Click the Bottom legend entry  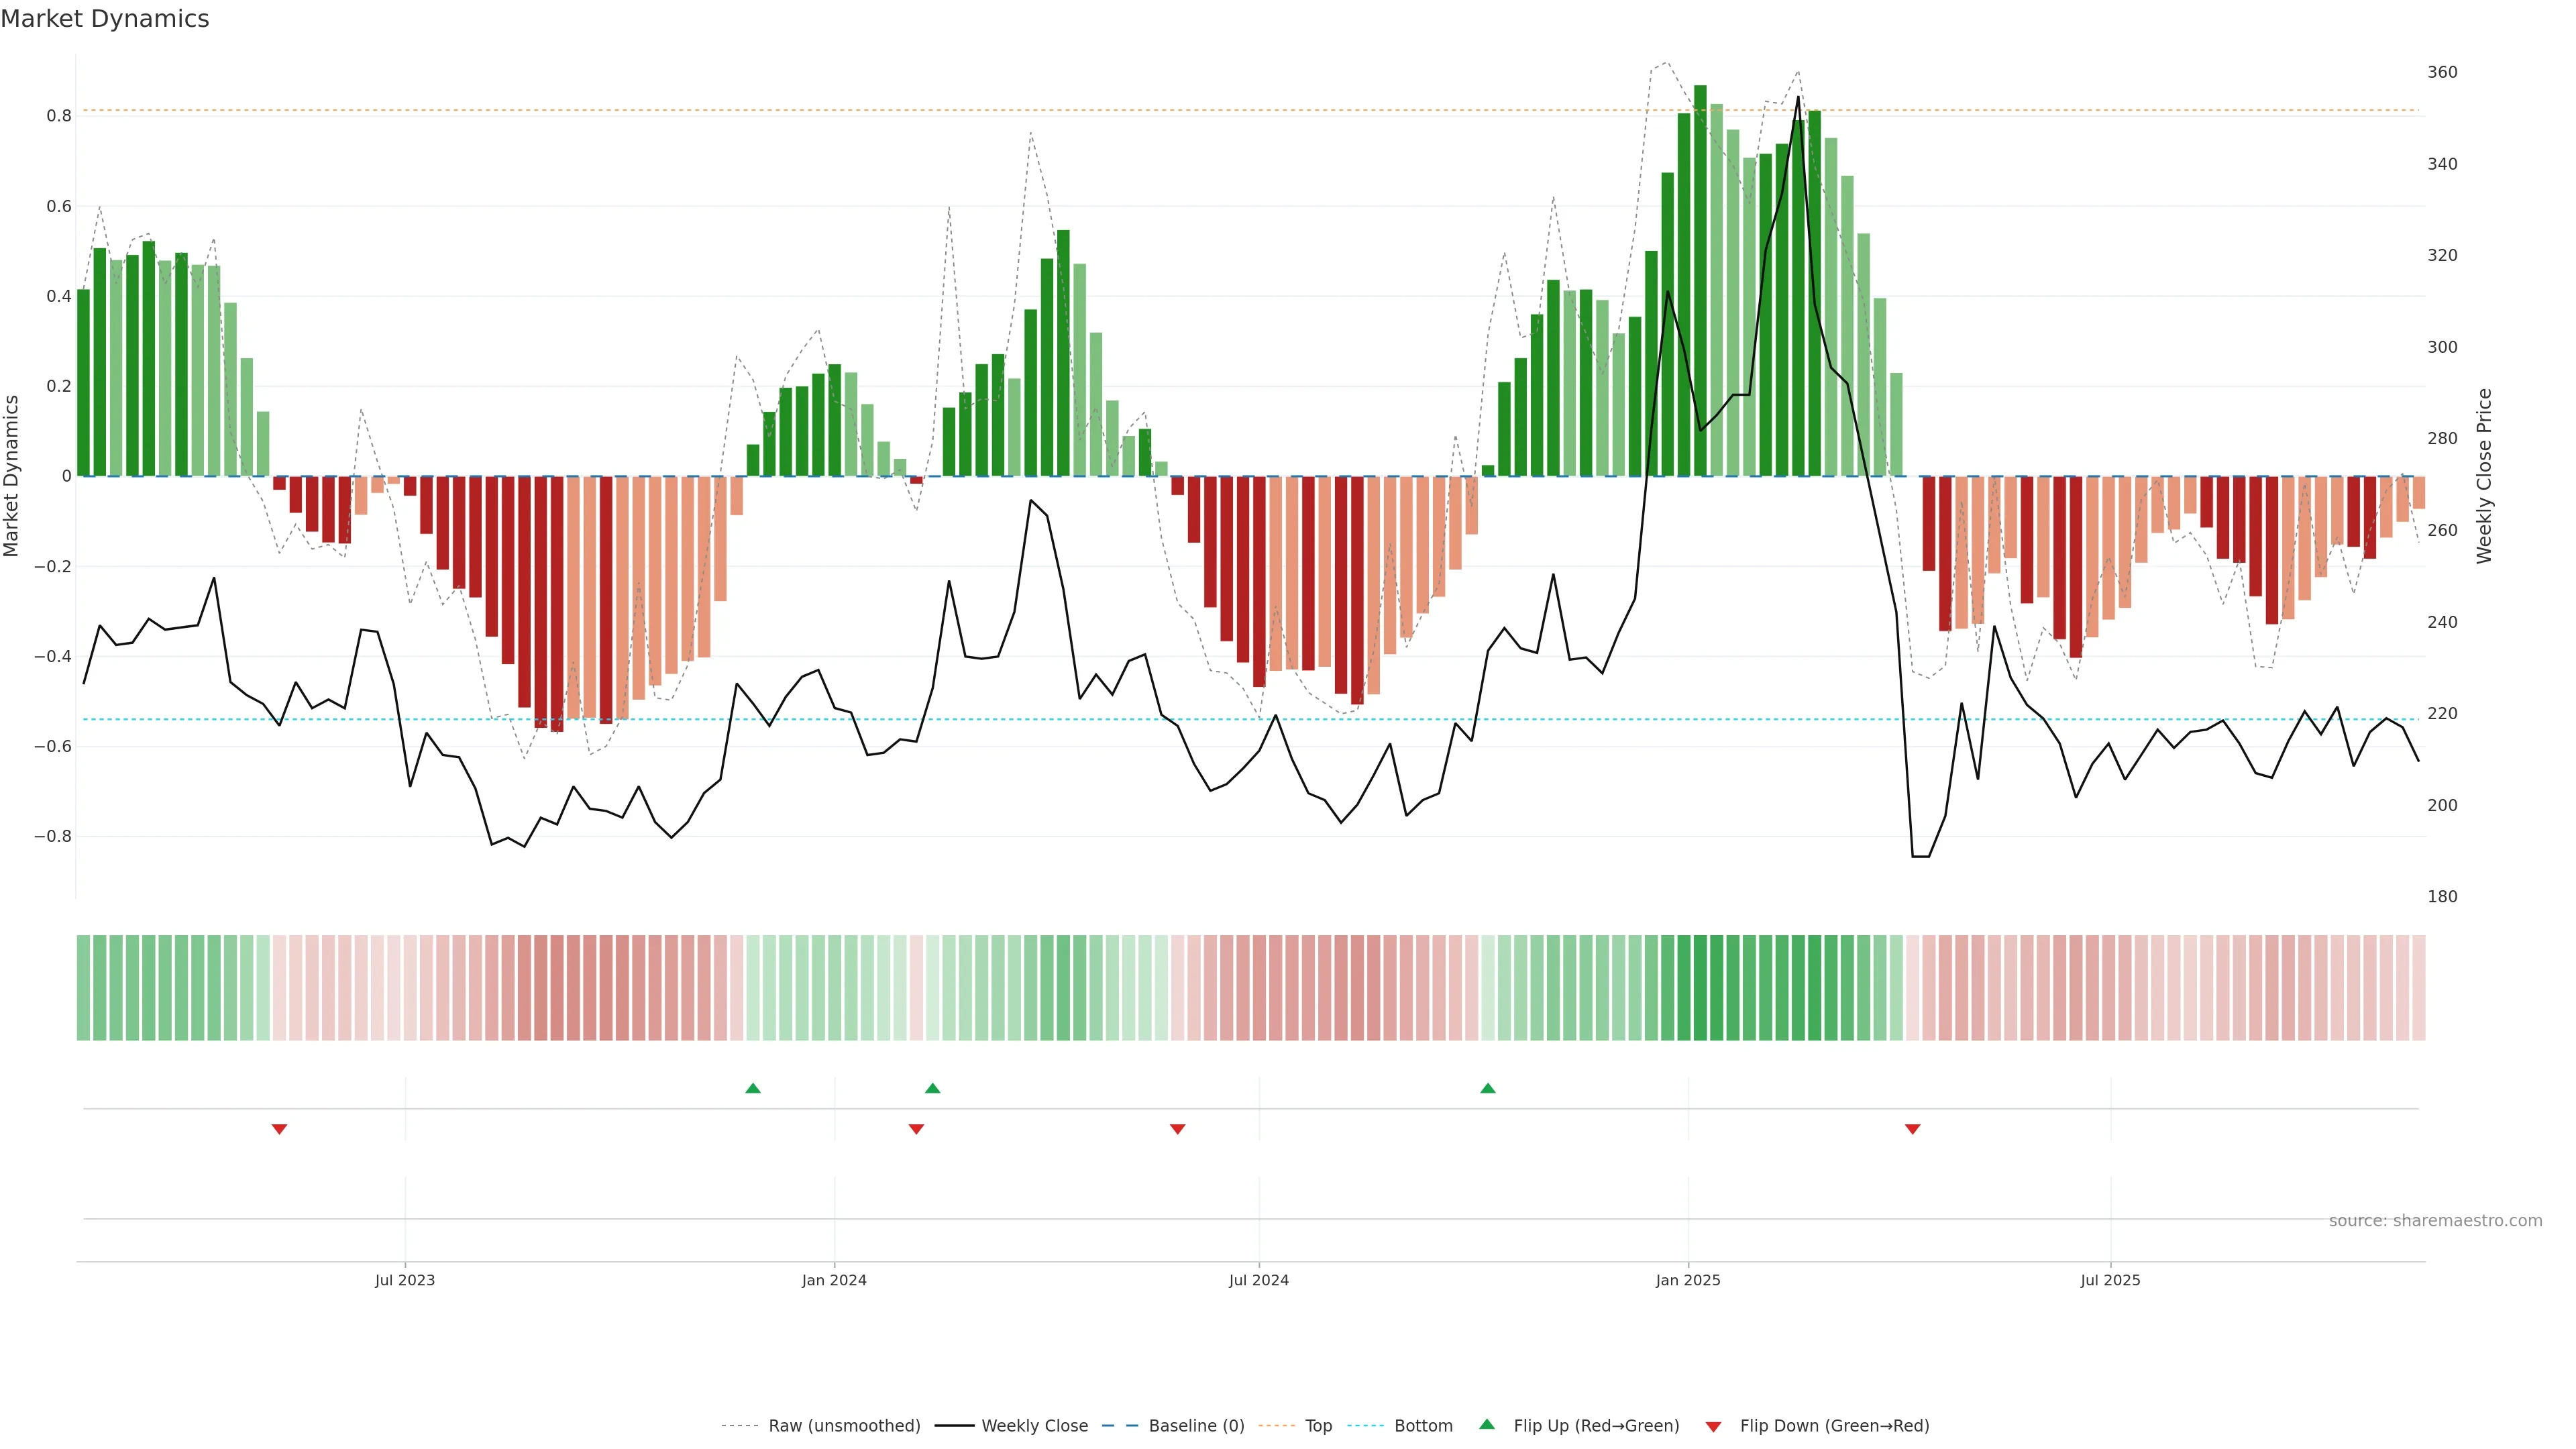tap(1423, 1426)
